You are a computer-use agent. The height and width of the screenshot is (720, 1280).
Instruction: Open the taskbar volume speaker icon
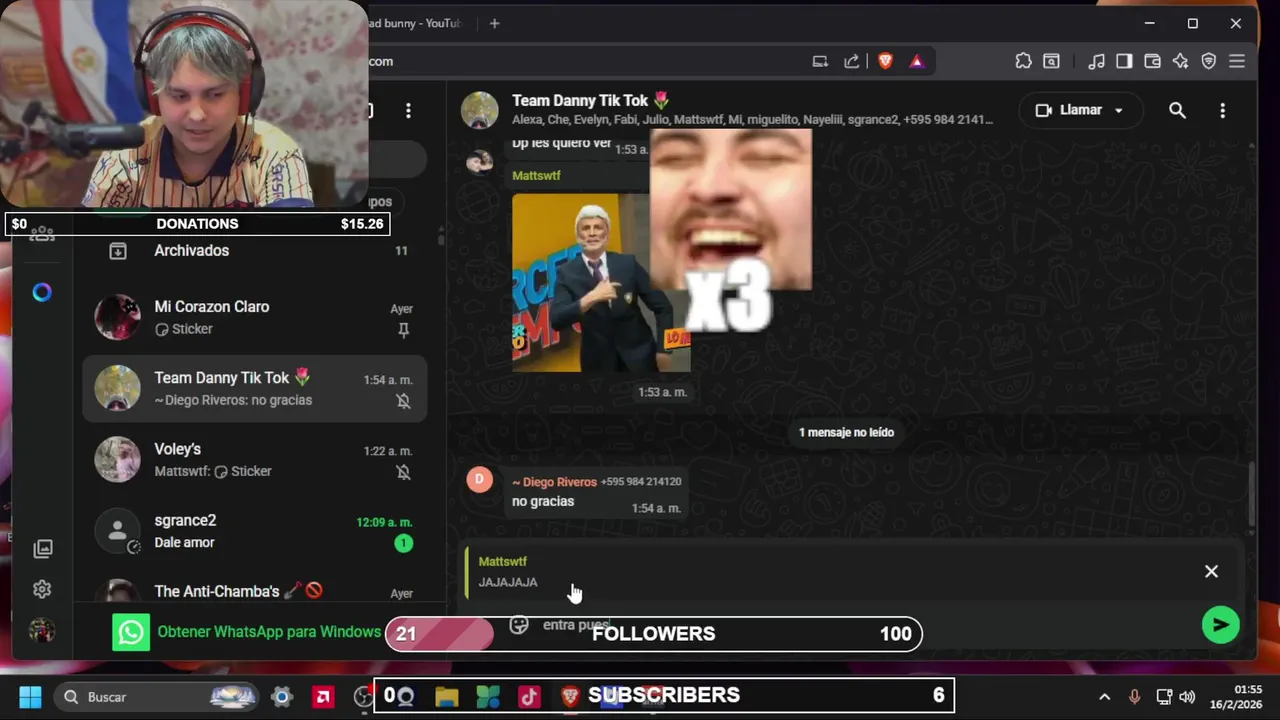[x=1187, y=697]
